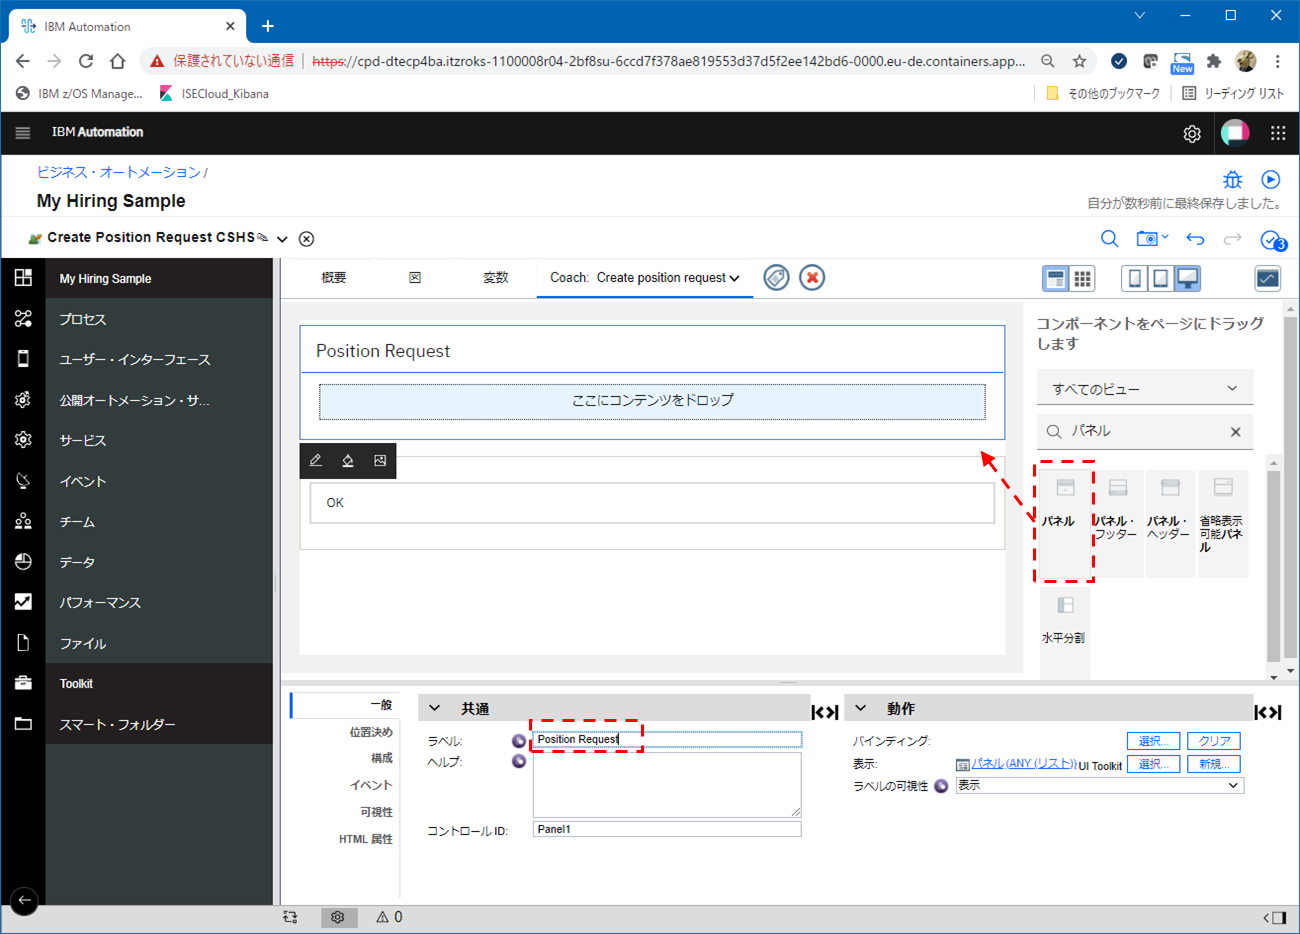Select the phone screen size preview

coord(1134,279)
